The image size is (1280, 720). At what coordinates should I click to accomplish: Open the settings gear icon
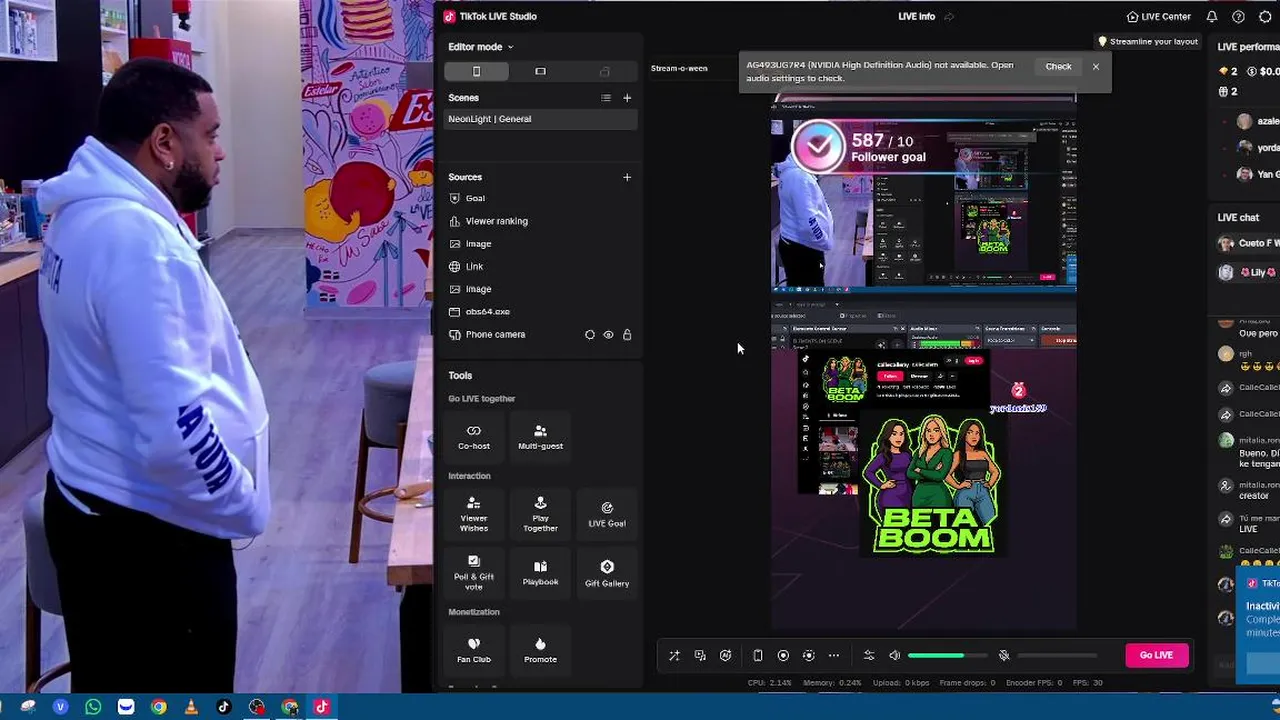point(1265,17)
